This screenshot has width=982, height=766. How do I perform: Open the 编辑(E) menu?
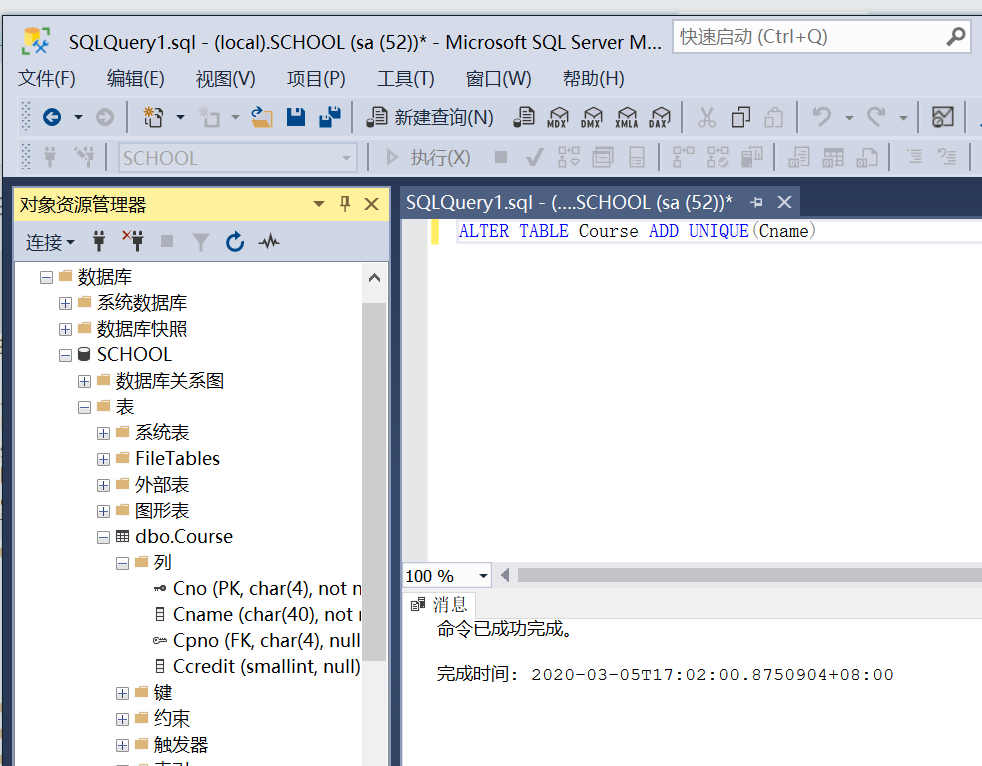[136, 78]
